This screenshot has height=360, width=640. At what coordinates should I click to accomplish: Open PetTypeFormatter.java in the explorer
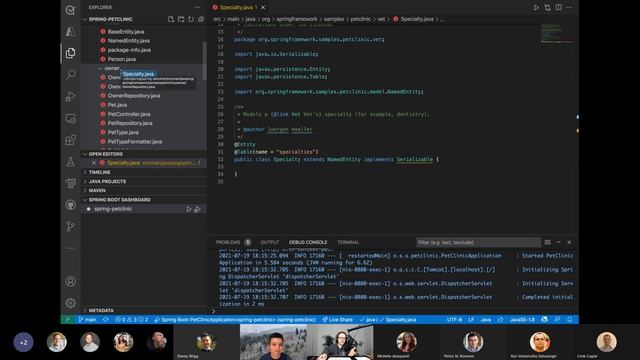coord(135,142)
